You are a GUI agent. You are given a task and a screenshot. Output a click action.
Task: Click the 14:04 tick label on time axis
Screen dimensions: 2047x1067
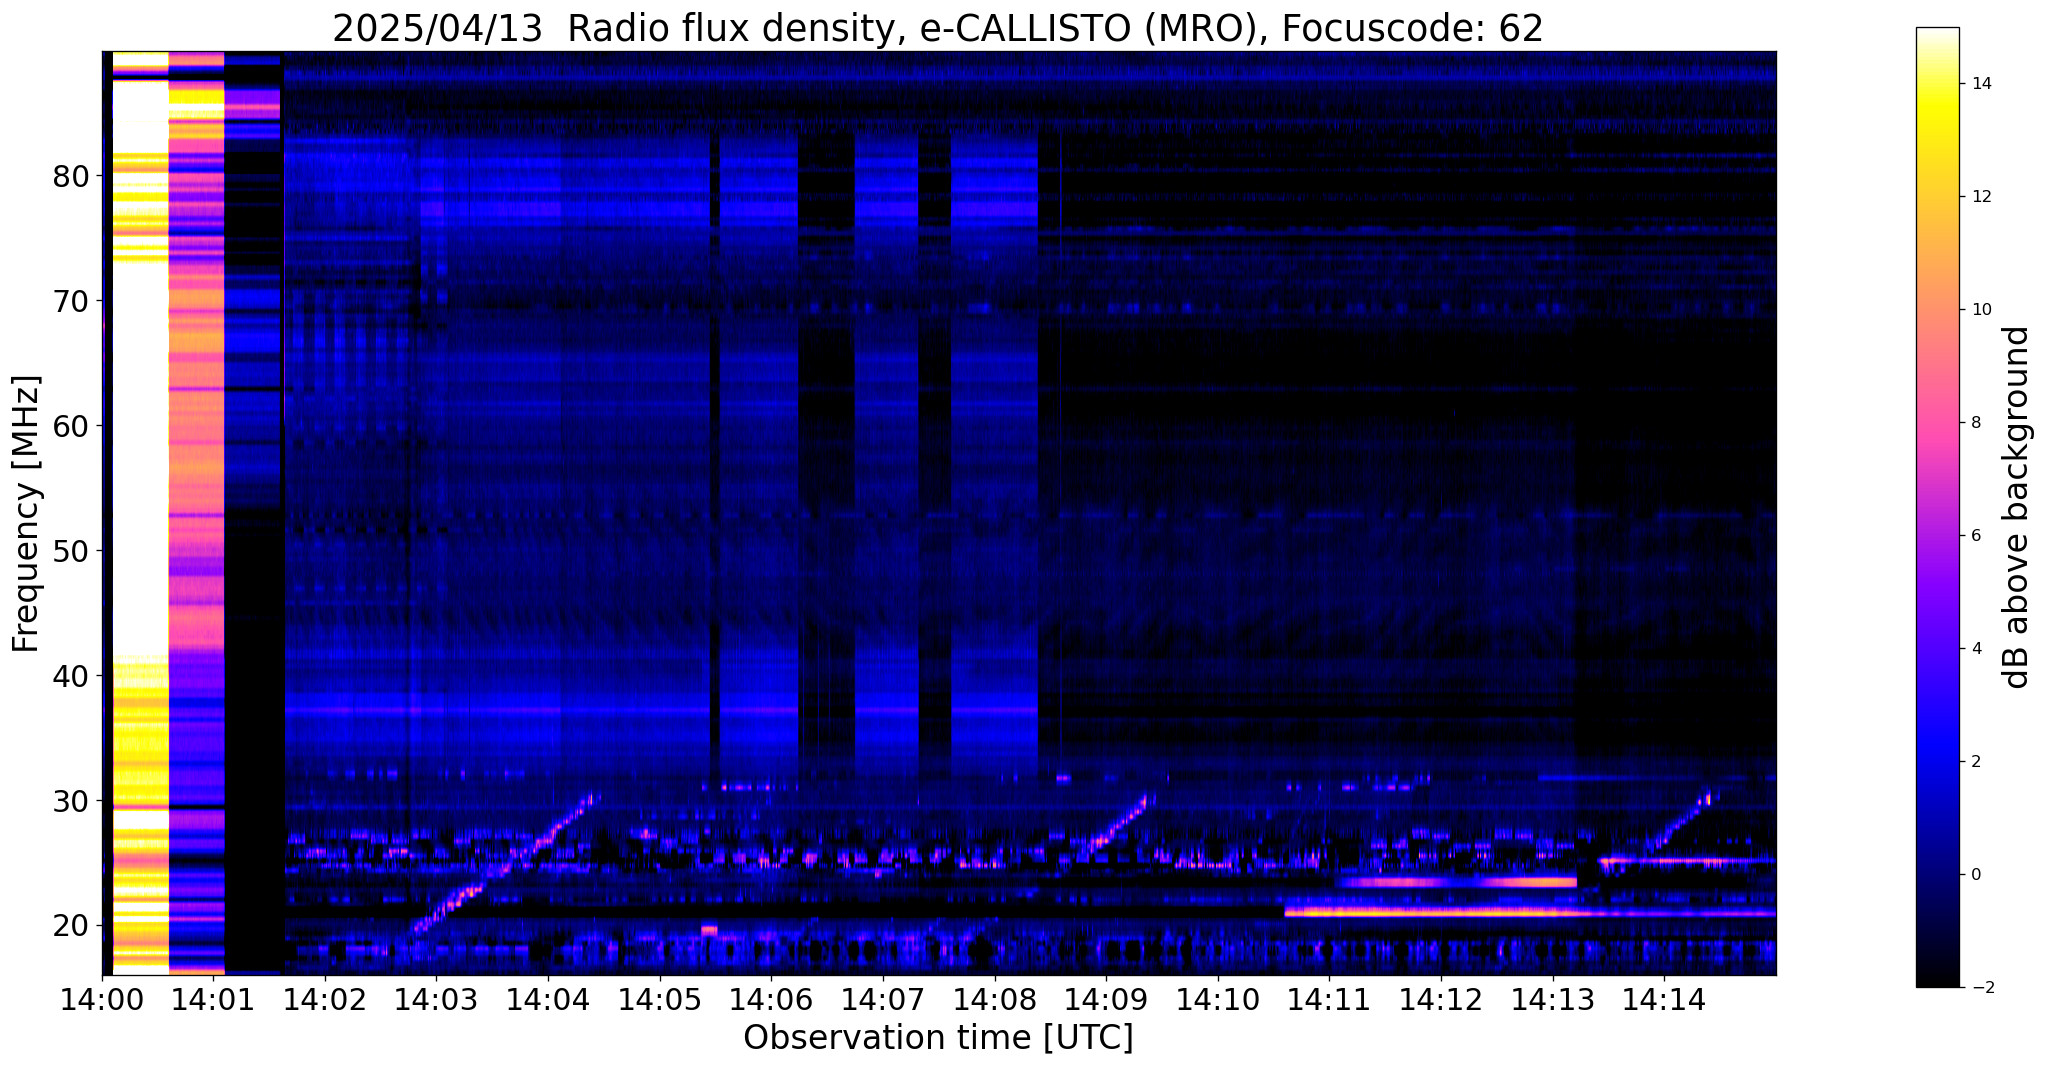[548, 999]
